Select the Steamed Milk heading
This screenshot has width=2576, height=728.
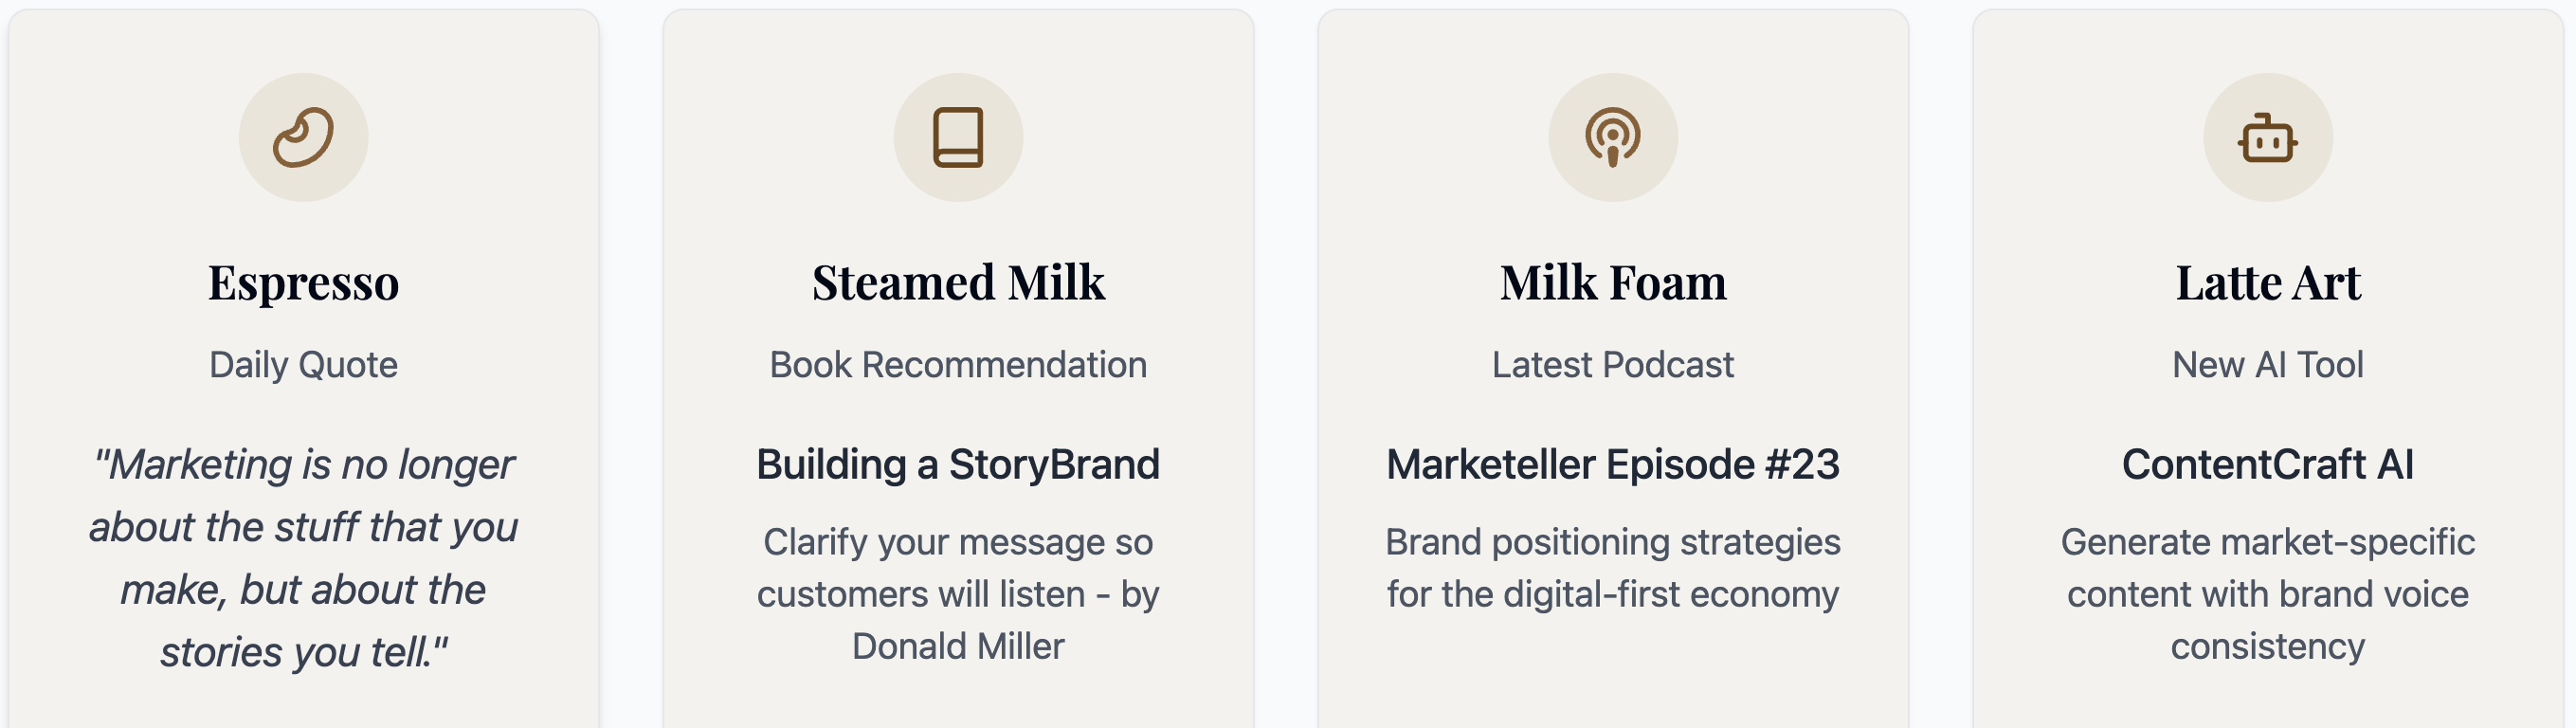click(958, 282)
